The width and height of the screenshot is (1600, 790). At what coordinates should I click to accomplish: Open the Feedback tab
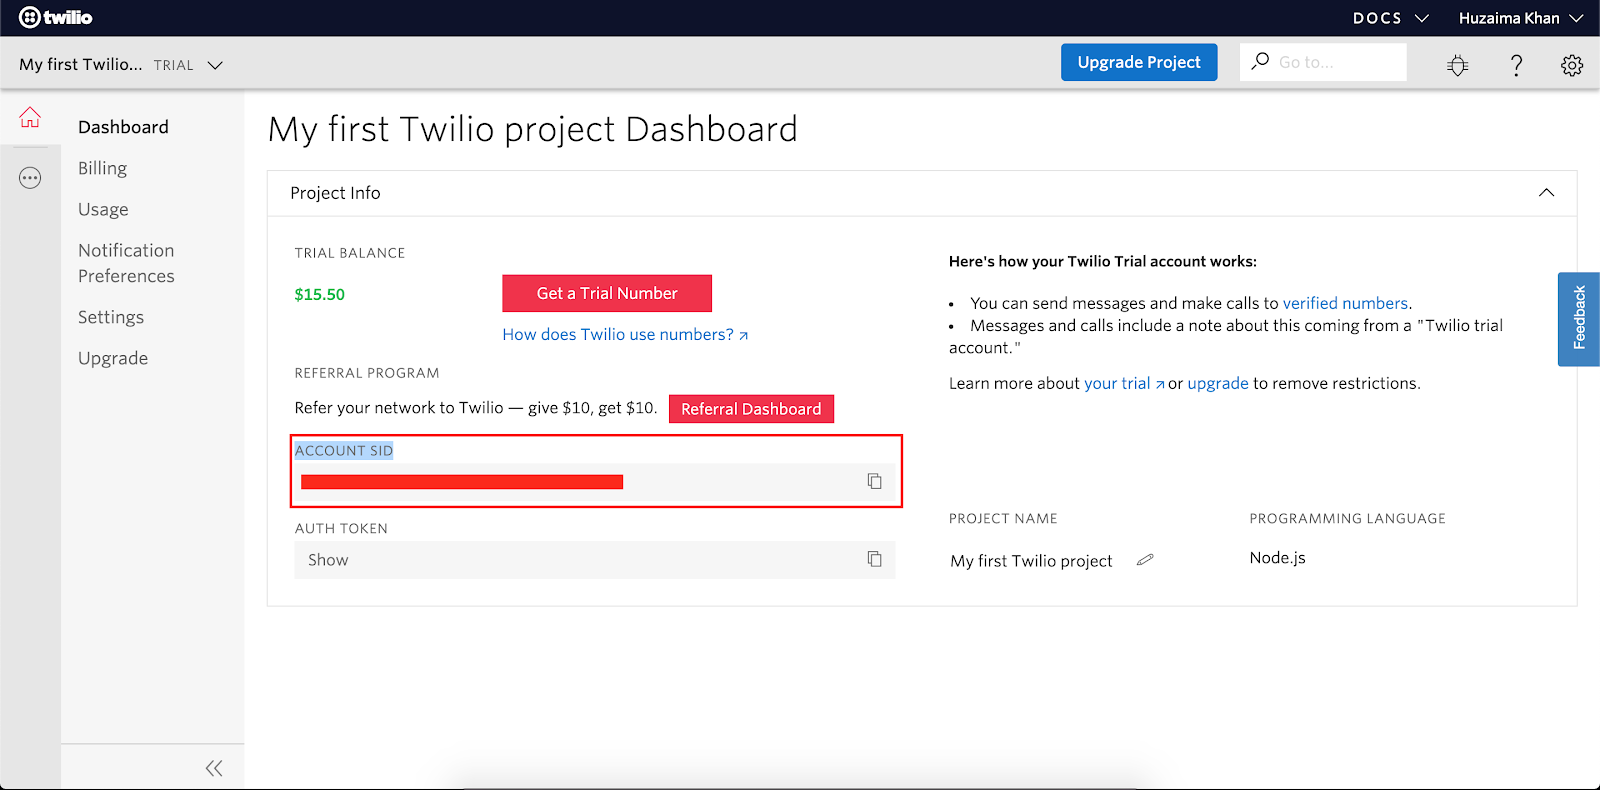tap(1579, 319)
